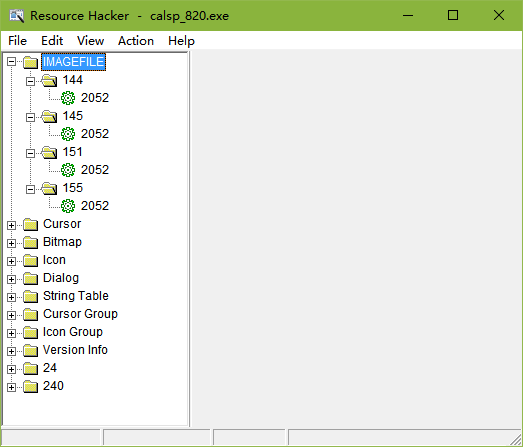Image resolution: width=523 pixels, height=447 pixels.
Task: Expand the String Table folder
Action: [x=11, y=297]
